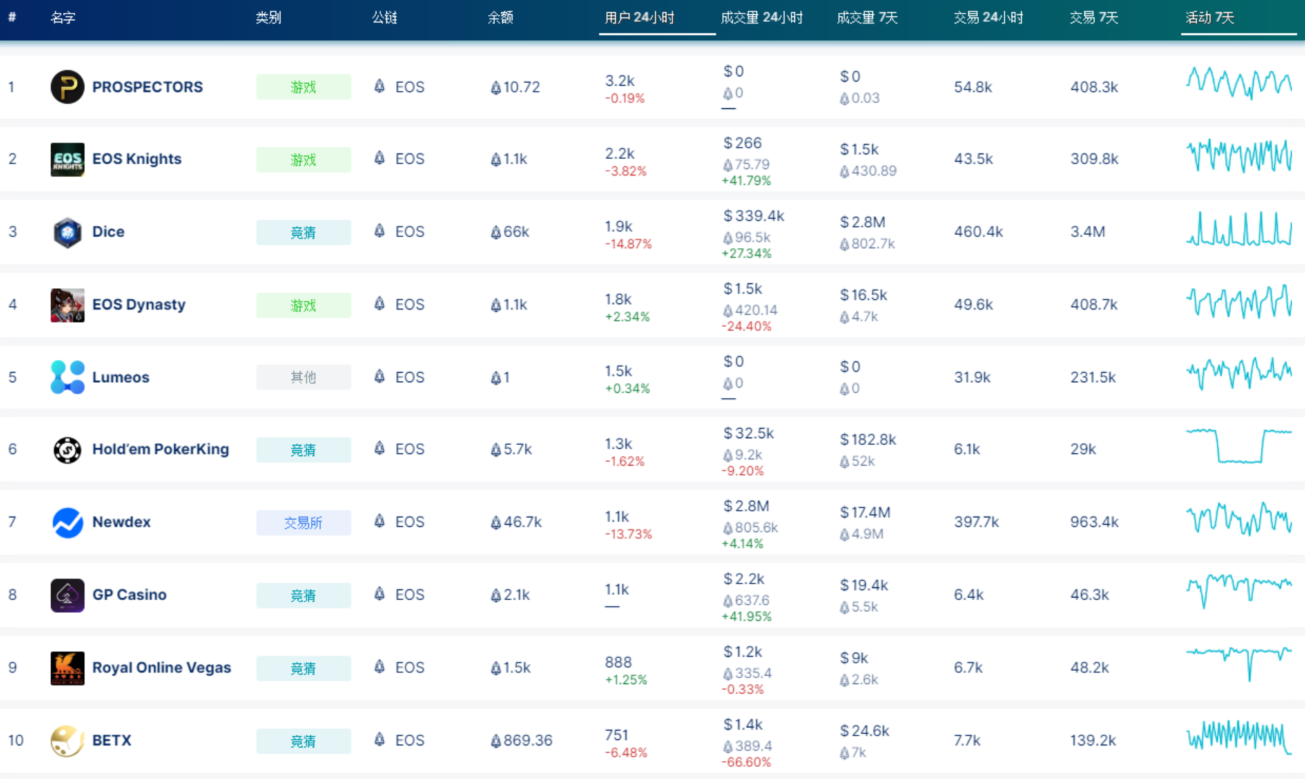
Task: Open the Newdex name link
Action: coord(121,522)
